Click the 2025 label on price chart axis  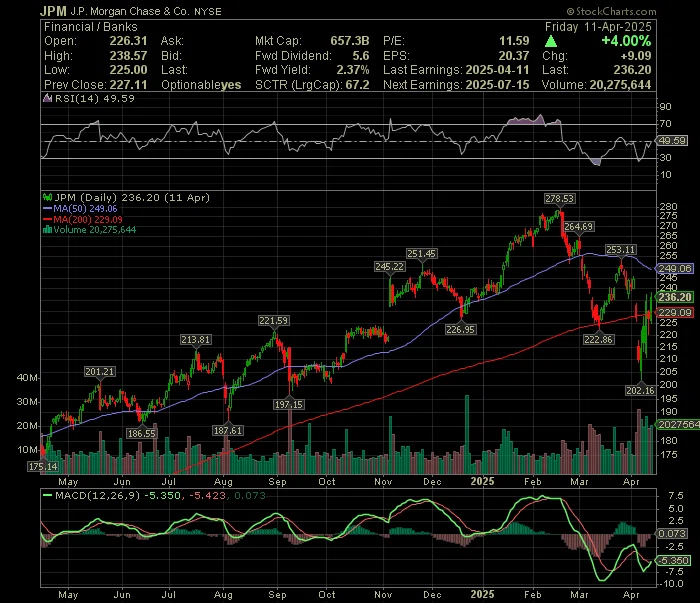coord(483,482)
